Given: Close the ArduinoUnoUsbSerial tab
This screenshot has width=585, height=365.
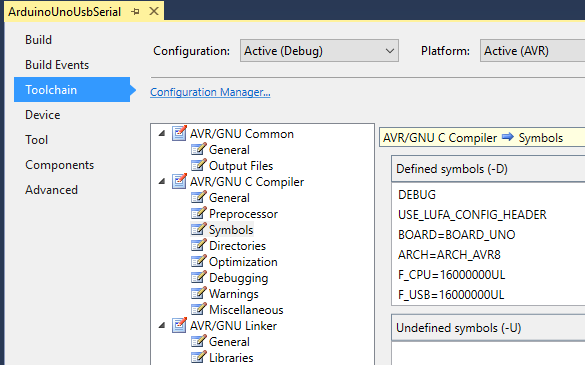Looking at the screenshot, I should pos(154,12).
